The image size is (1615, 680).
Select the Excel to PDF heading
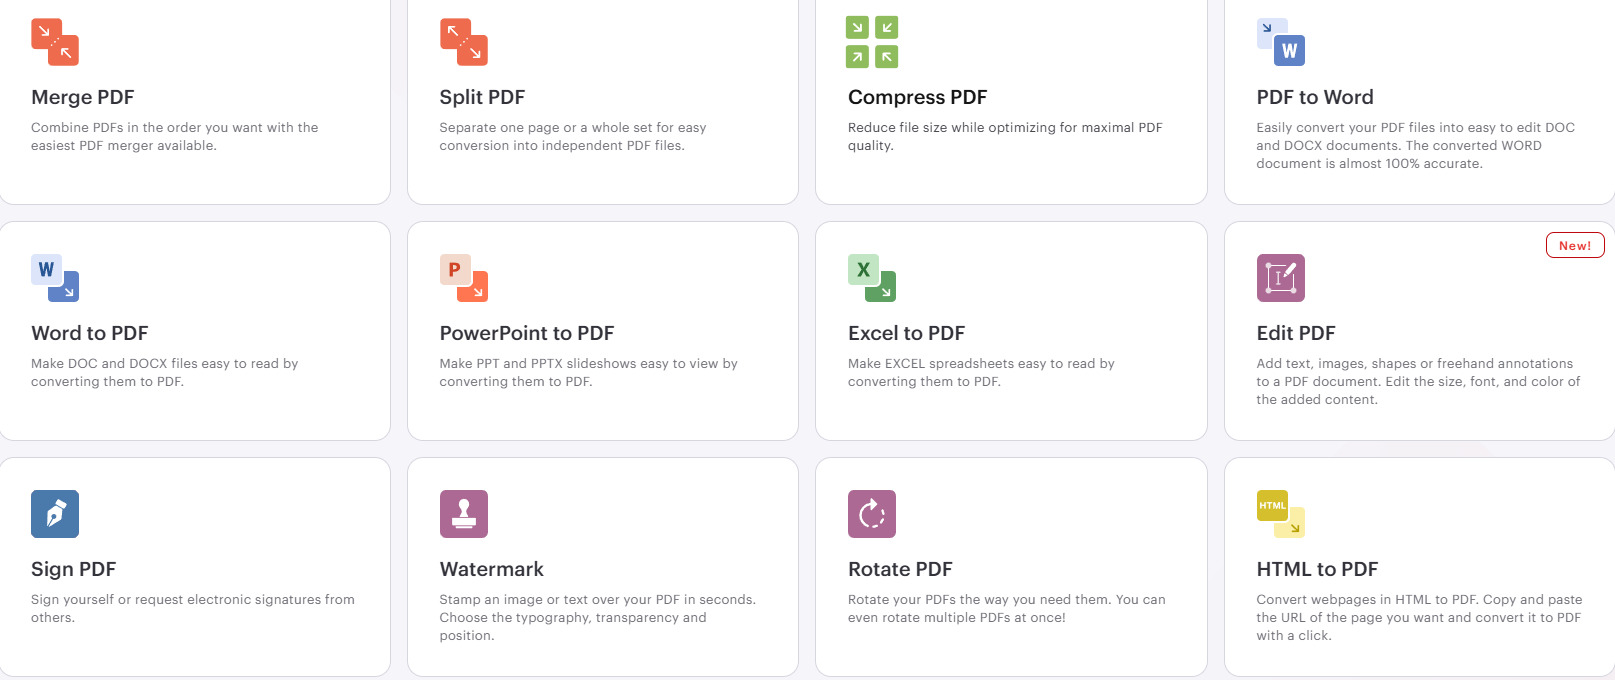click(906, 333)
